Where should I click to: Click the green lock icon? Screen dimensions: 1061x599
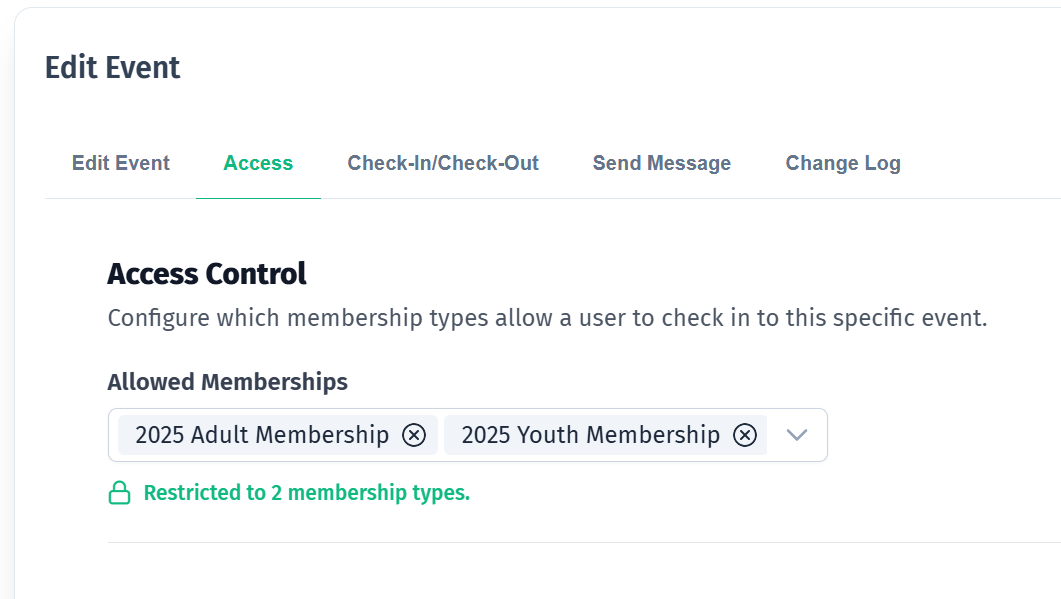point(120,493)
